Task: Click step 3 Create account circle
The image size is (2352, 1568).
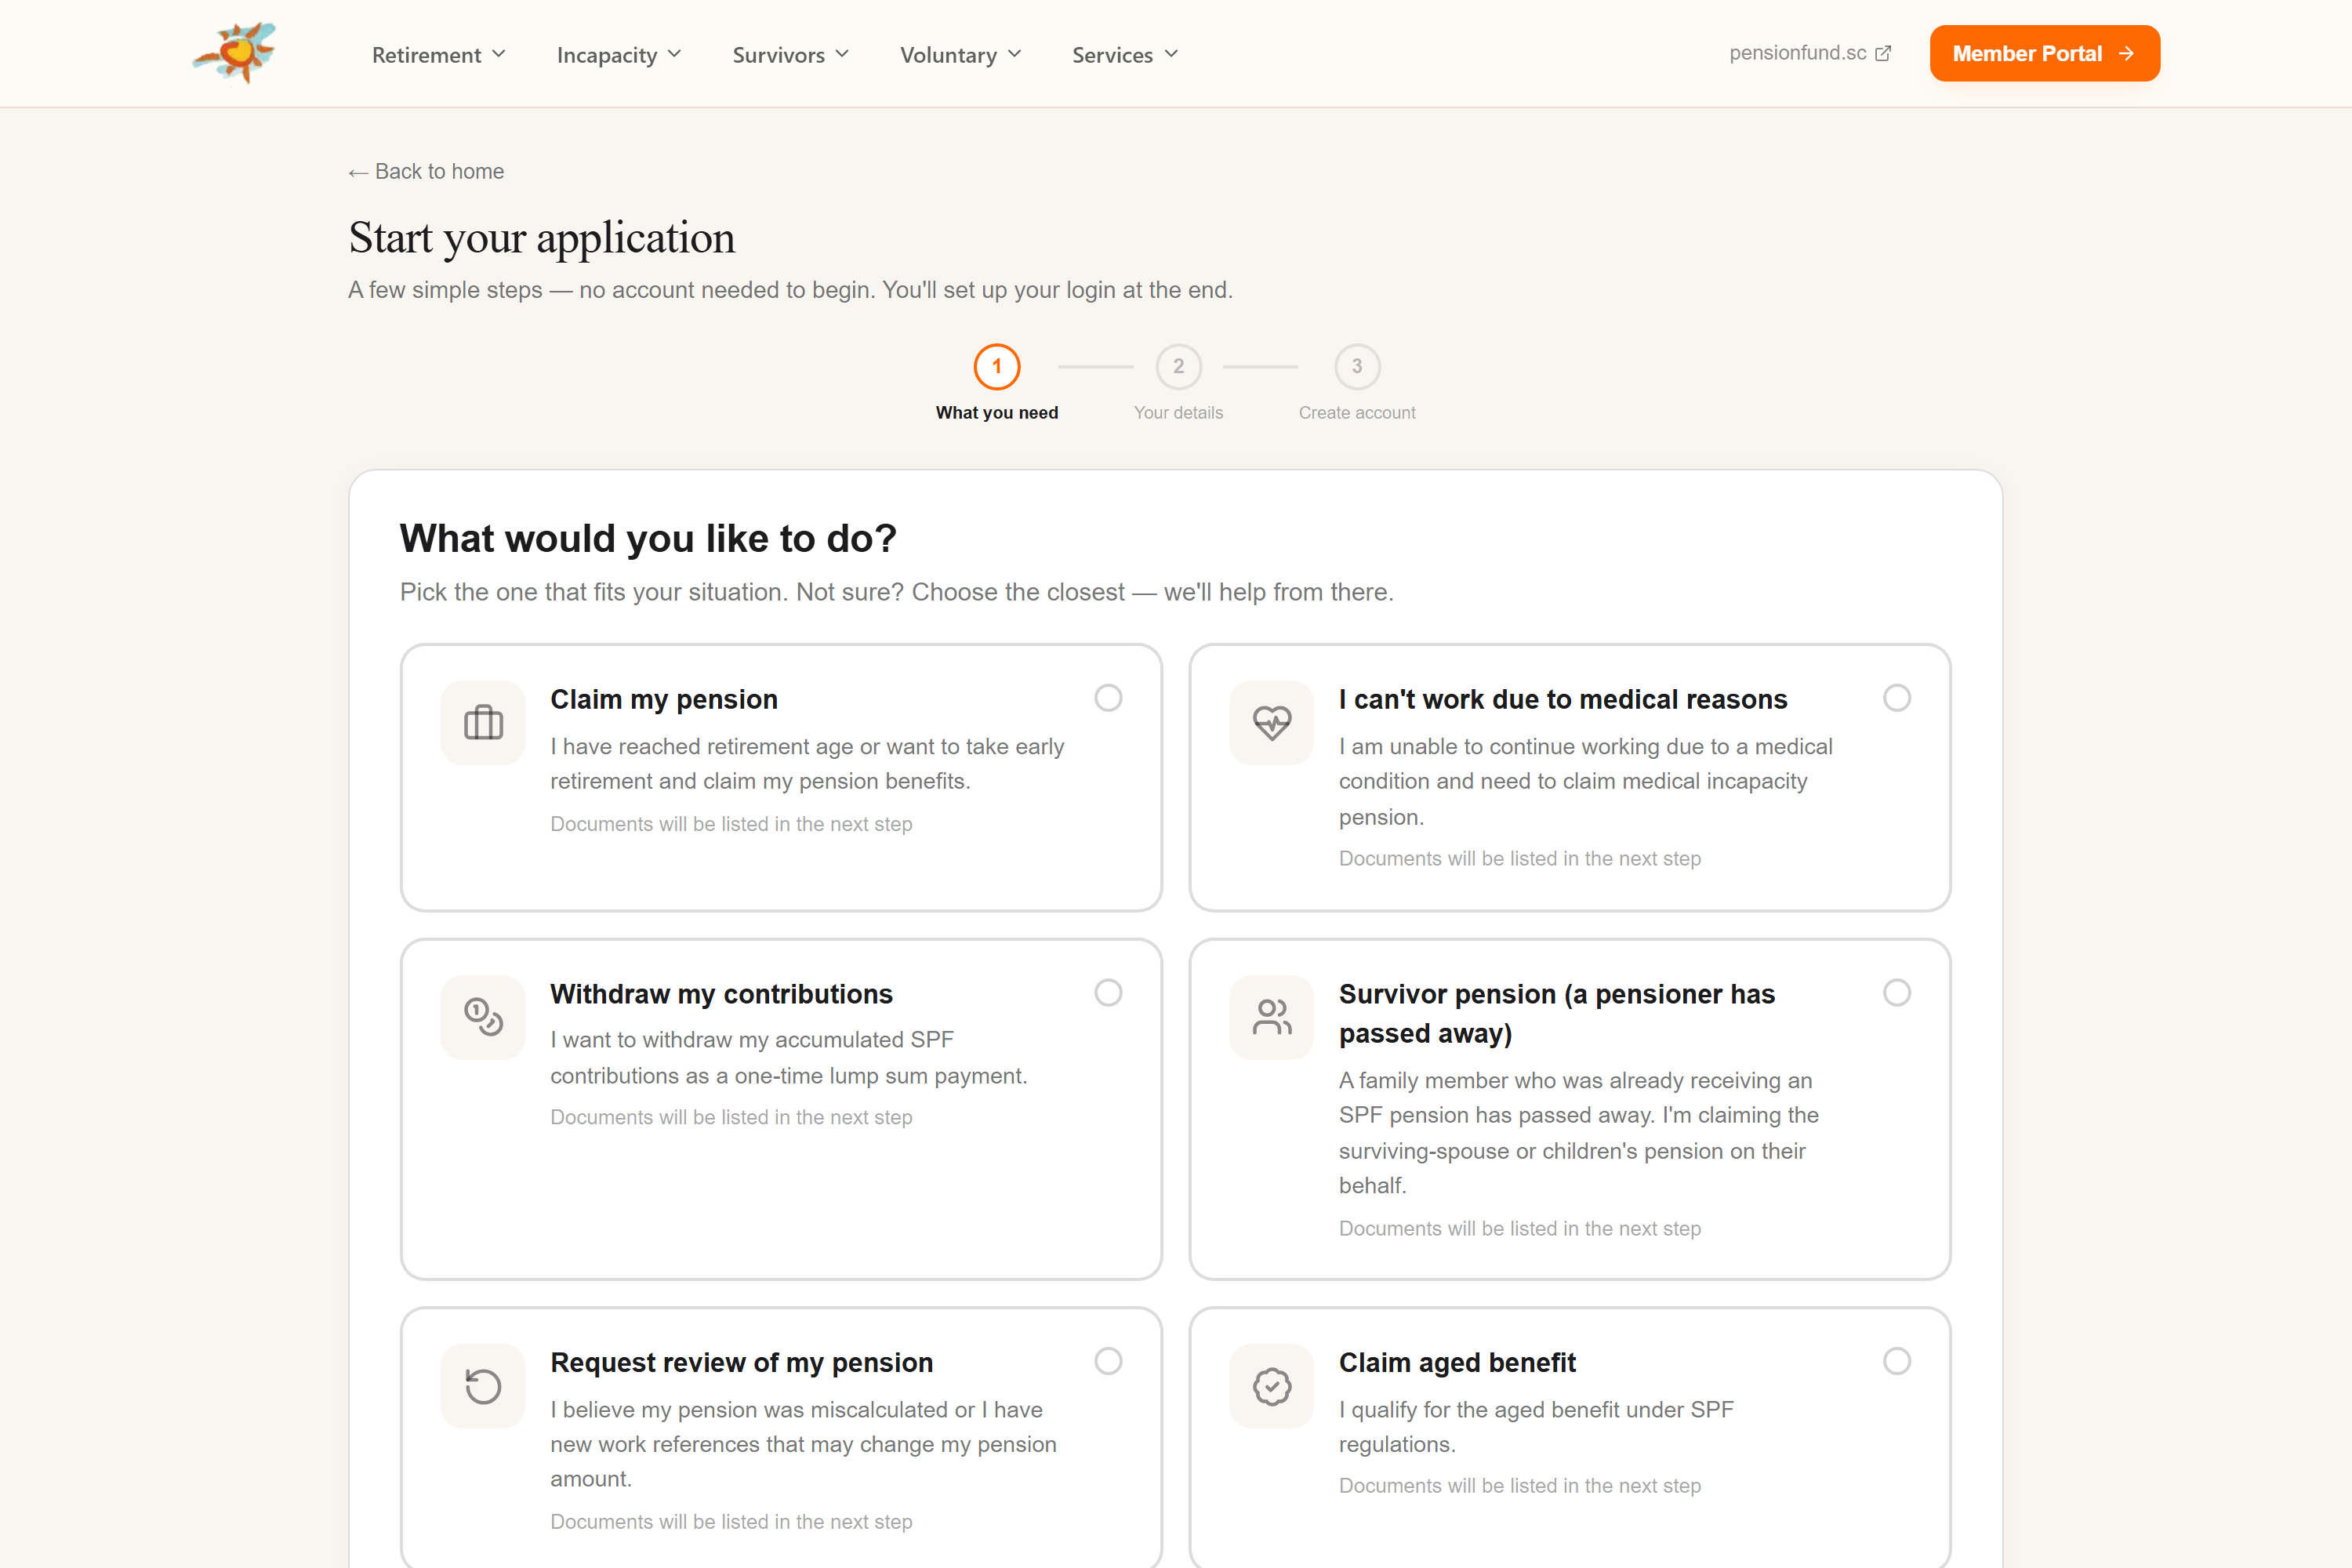Action: click(x=1356, y=367)
